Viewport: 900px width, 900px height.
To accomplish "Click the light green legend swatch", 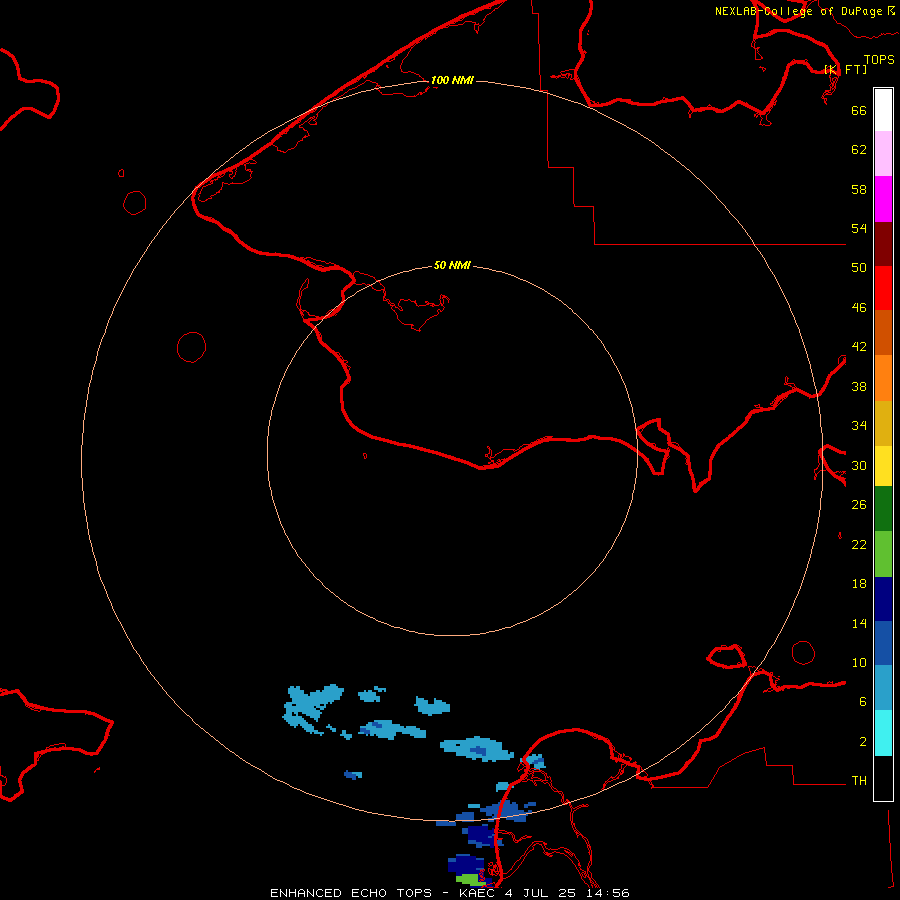I will point(883,554).
